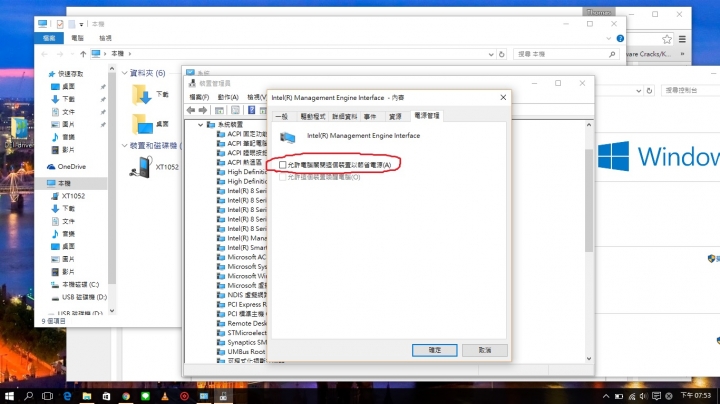Open browser hamburger menu icon
Screen dimensions: 720x404
[682, 39]
